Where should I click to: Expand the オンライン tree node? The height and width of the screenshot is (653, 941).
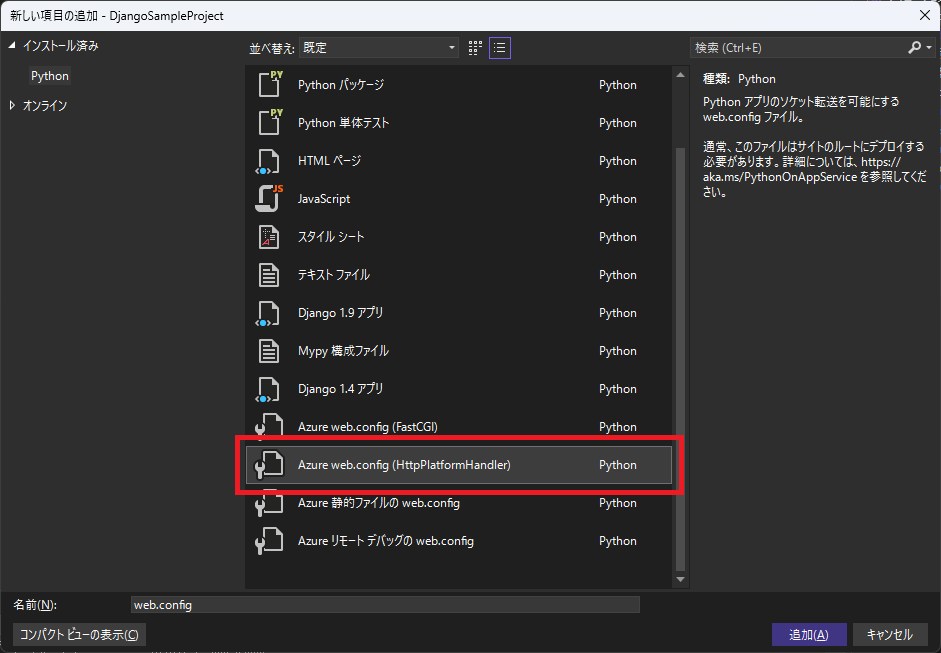click(x=13, y=106)
